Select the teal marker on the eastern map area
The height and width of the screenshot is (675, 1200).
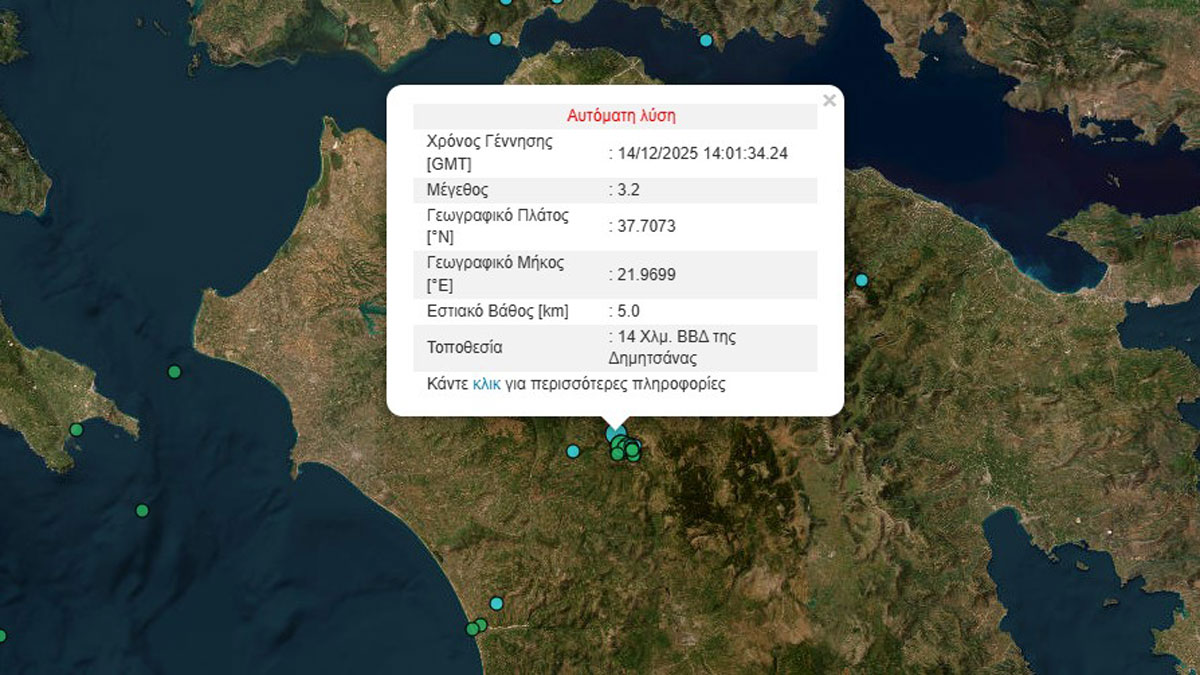861,281
